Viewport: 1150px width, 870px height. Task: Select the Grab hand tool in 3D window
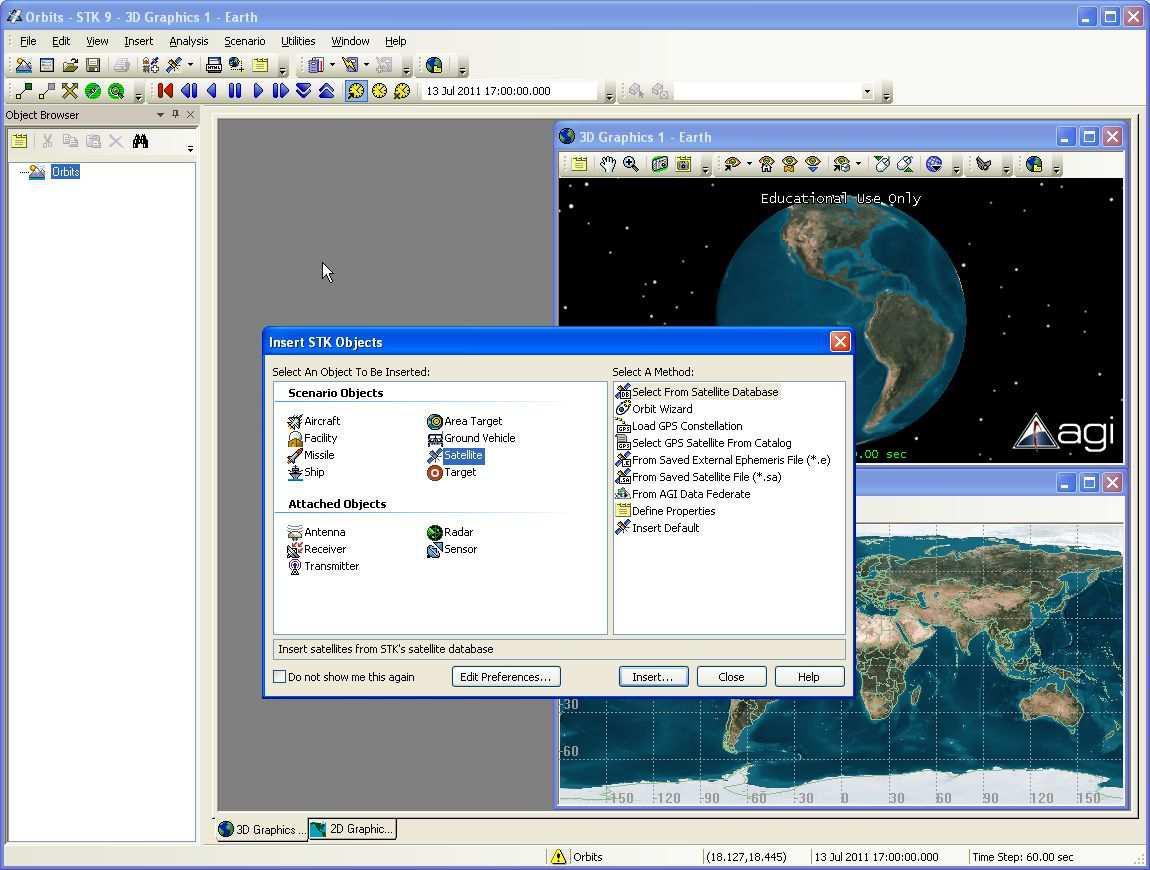click(x=607, y=164)
